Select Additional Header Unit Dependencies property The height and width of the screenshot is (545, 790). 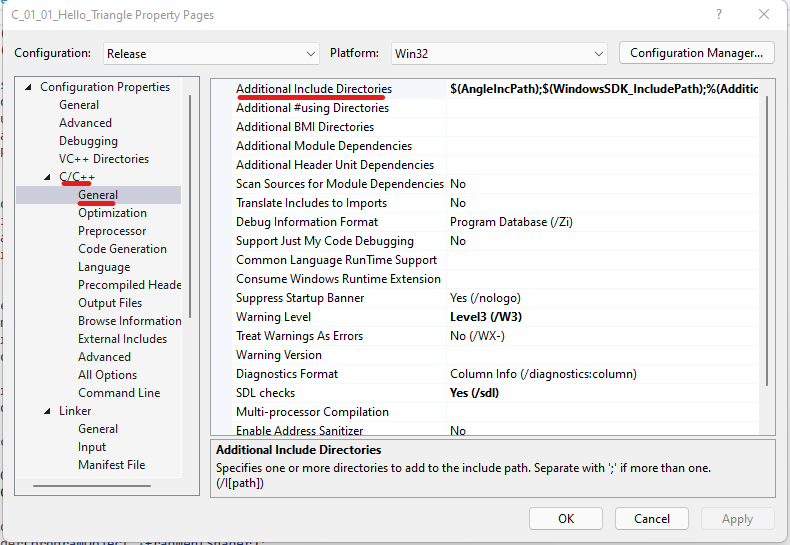point(335,165)
